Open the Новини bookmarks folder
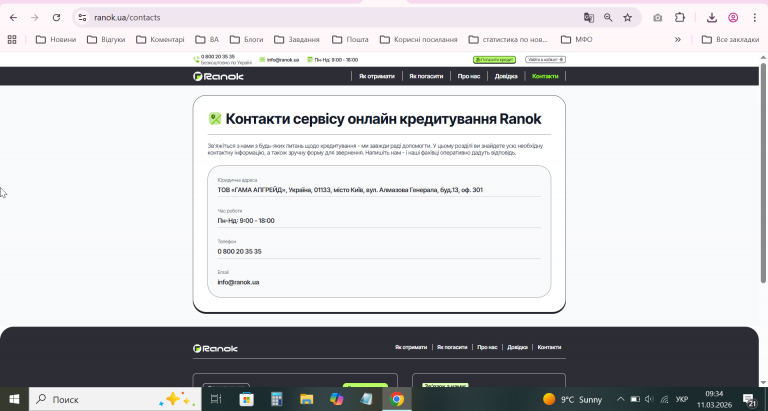Image resolution: width=768 pixels, height=411 pixels. [x=56, y=39]
